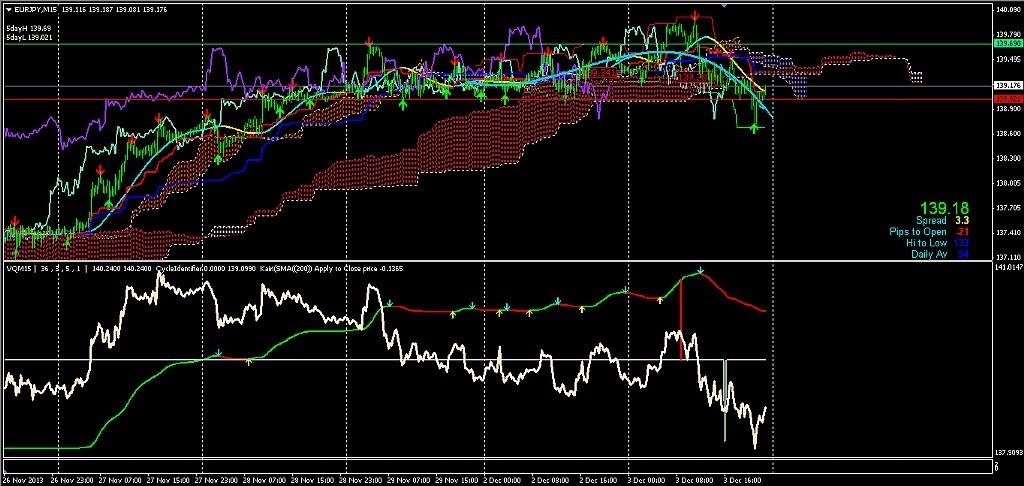1024x486 pixels.
Task: Click the 138.300 price scale value
Action: coord(1008,159)
